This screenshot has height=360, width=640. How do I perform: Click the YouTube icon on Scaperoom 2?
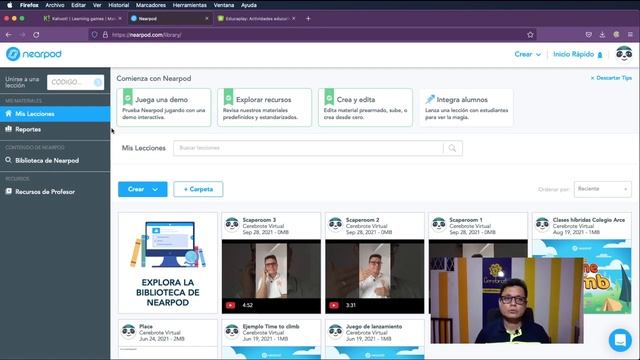click(334, 305)
